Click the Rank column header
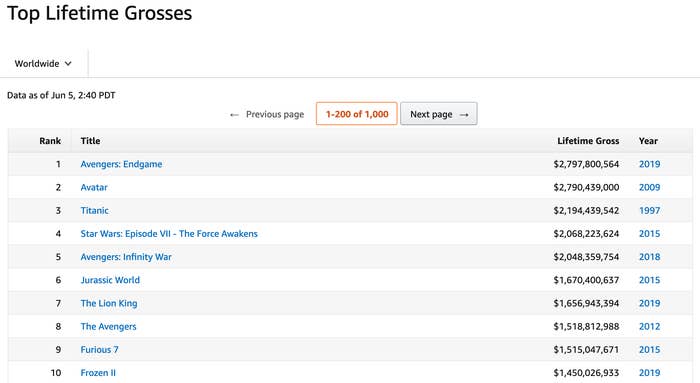Screen dimensions: 700x383 pos(50,141)
